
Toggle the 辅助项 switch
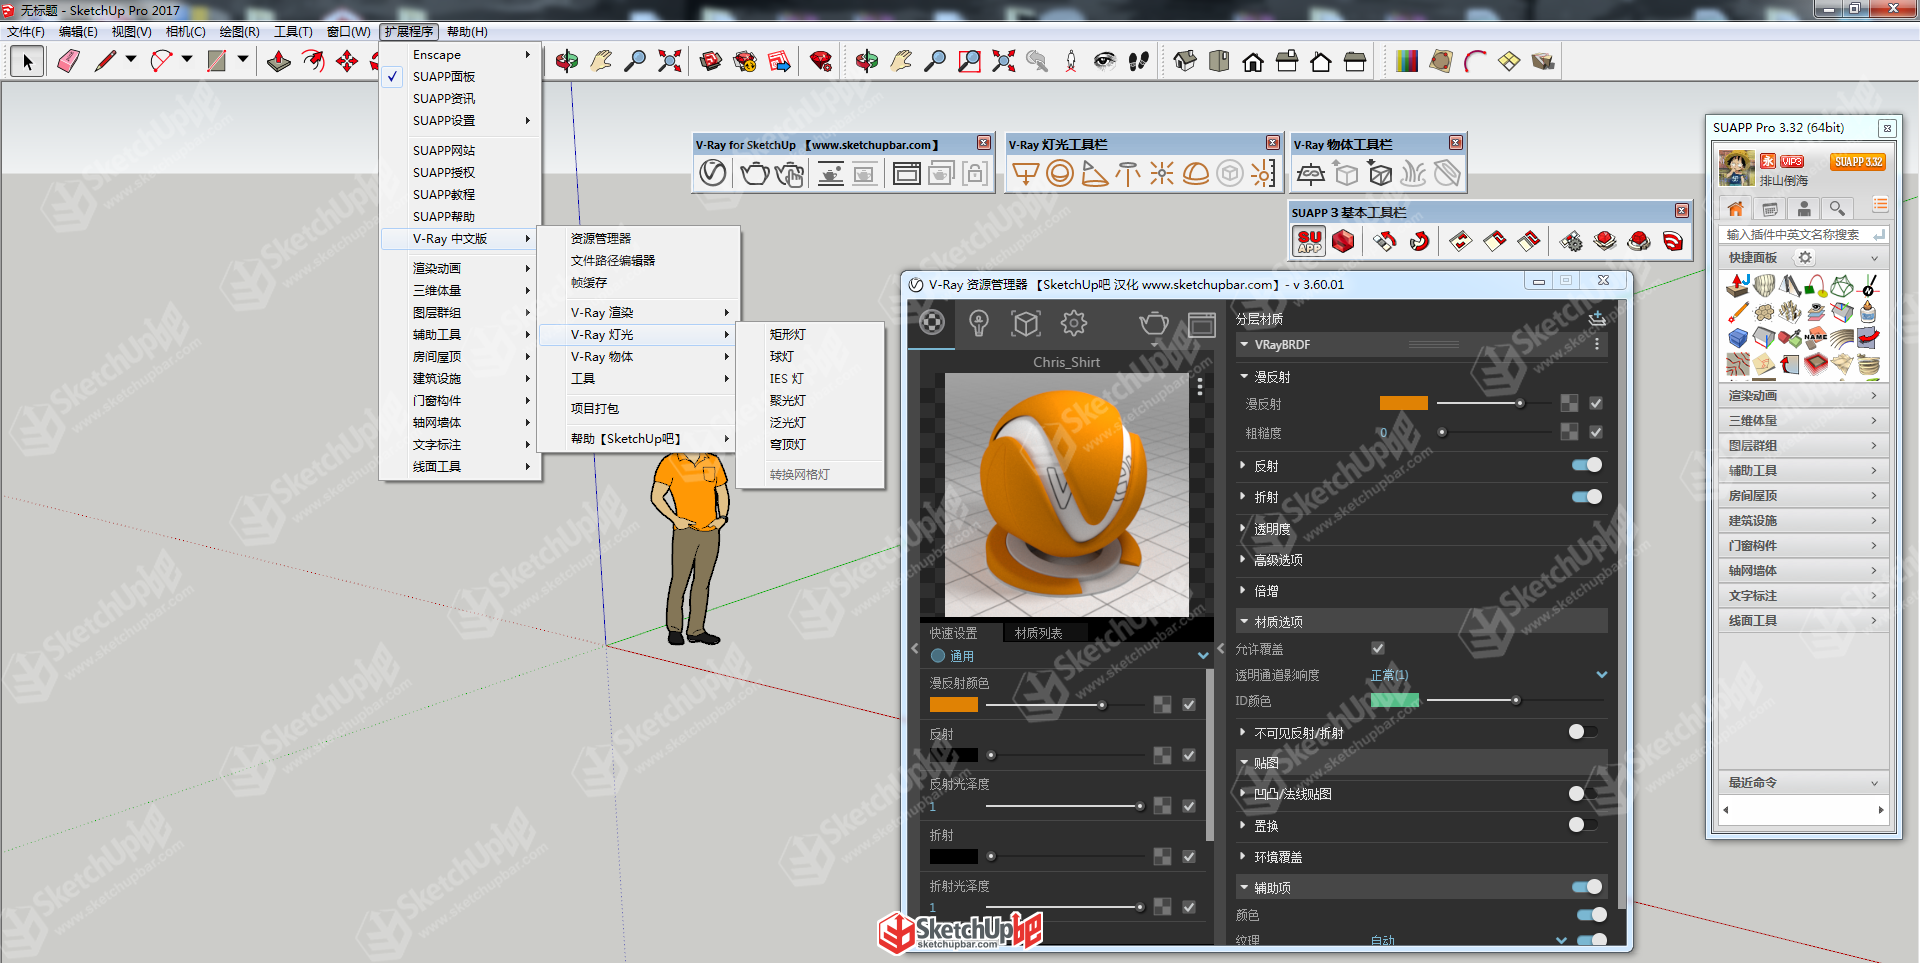pyautogui.click(x=1587, y=887)
